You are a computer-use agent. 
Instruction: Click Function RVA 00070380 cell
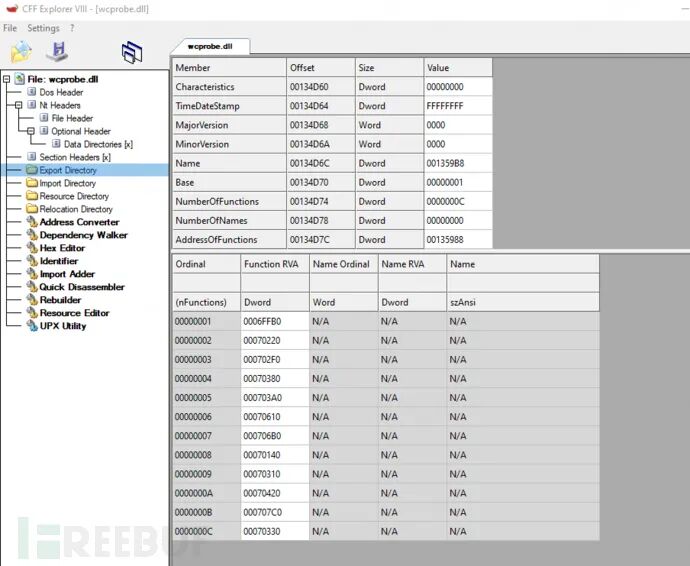[x=275, y=379]
